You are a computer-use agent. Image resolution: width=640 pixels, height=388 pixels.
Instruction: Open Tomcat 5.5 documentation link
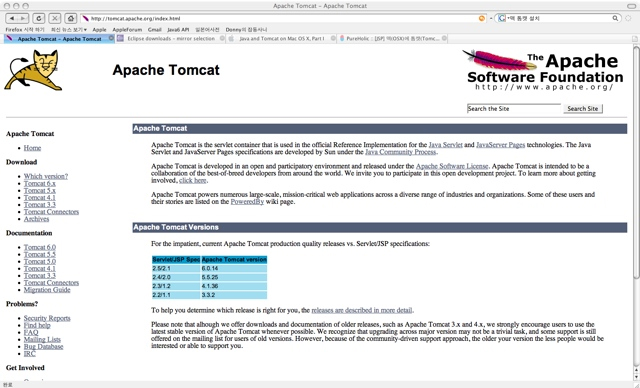(40, 254)
